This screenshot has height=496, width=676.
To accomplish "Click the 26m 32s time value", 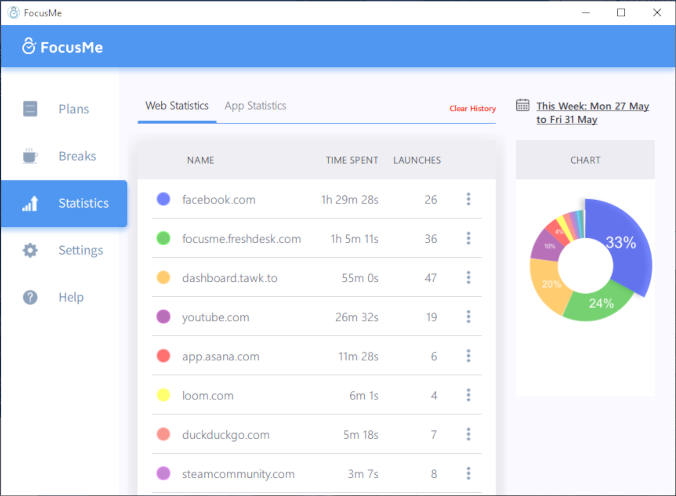I will 357,317.
